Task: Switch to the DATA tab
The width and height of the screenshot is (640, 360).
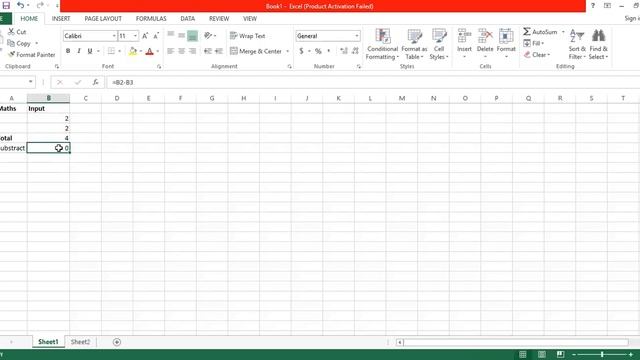Action: [187, 19]
